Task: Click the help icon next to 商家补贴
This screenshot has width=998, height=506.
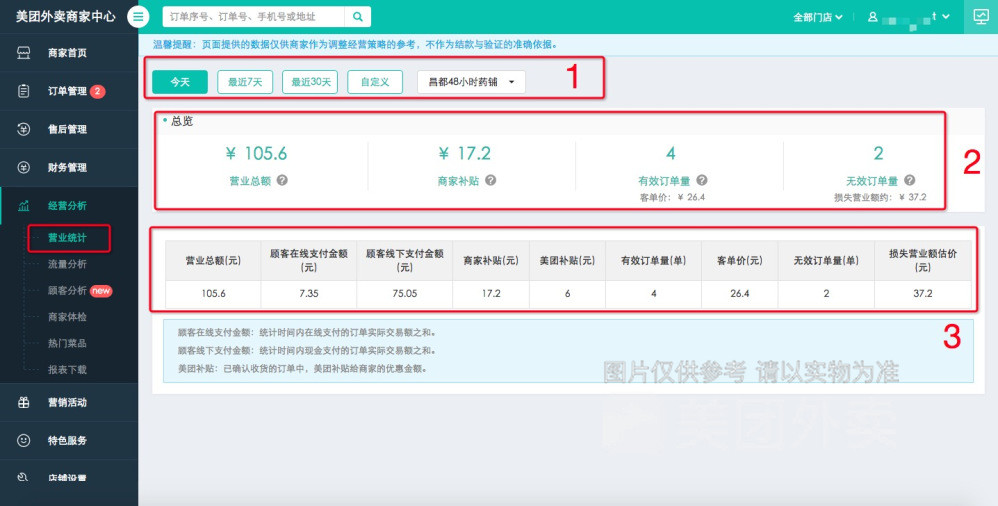Action: coord(491,181)
